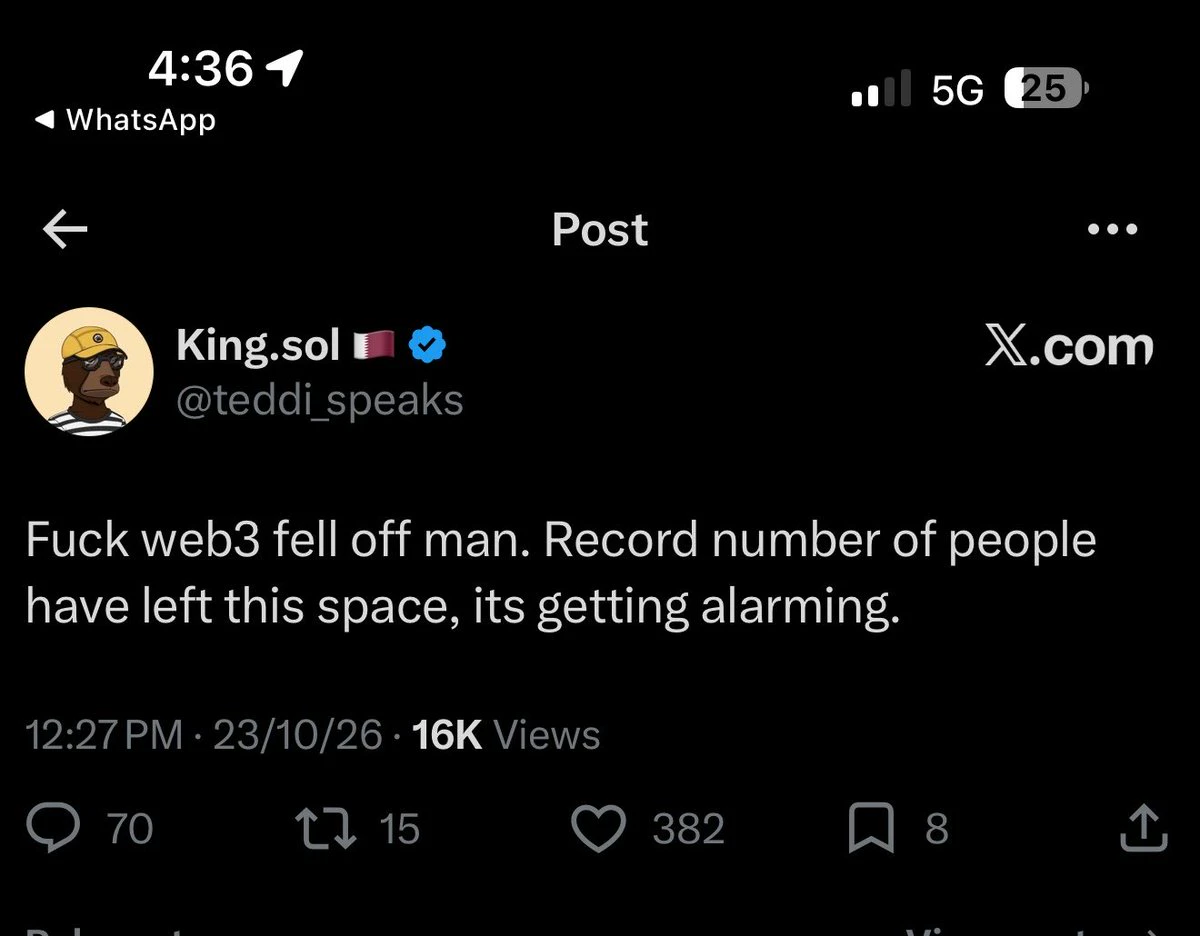Viewport: 1200px width, 936px height.
Task: Tap the blue verified badge
Action: coord(429,346)
